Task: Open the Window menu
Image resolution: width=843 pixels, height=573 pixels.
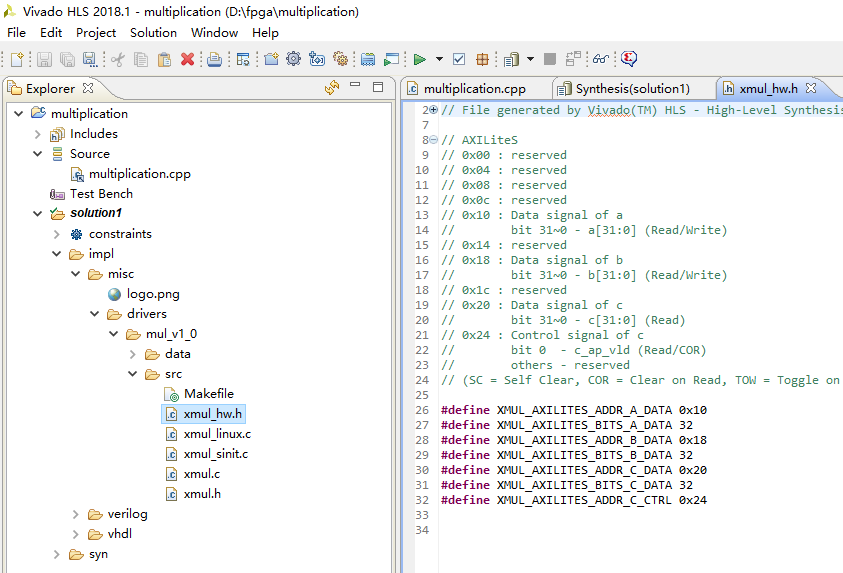Action: pyautogui.click(x=215, y=33)
